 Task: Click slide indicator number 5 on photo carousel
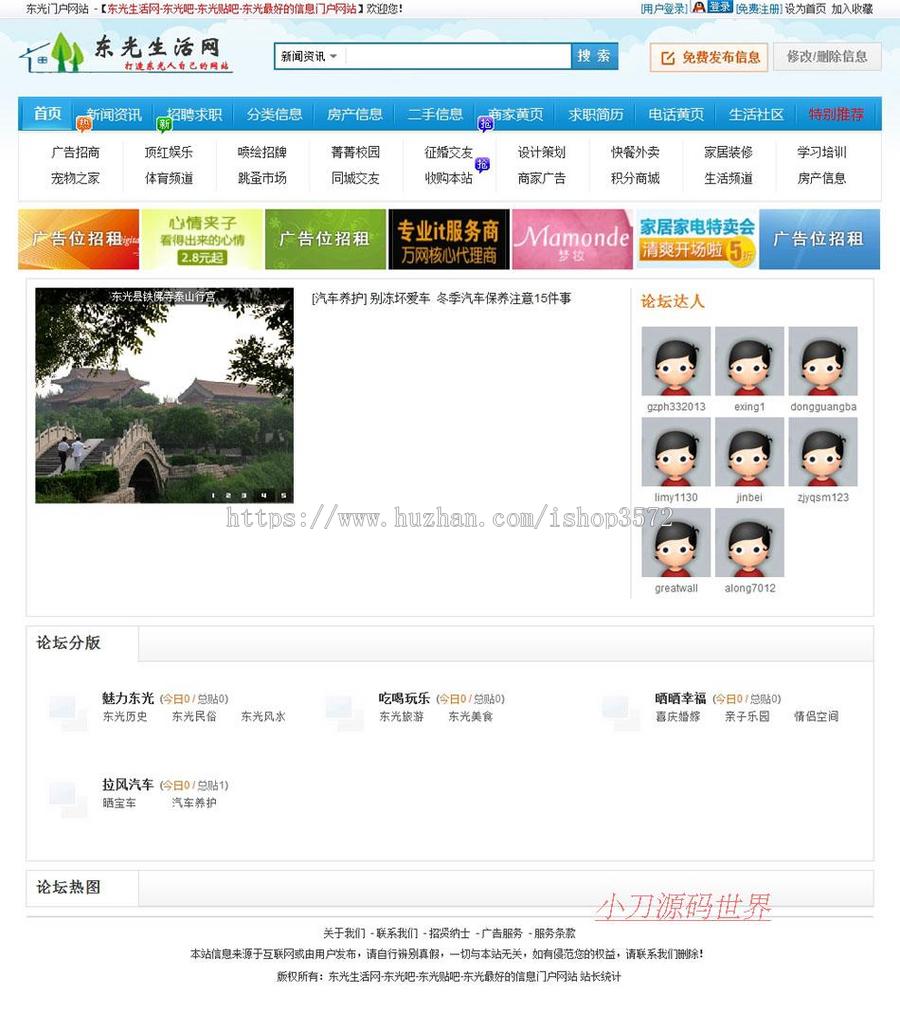(x=284, y=495)
